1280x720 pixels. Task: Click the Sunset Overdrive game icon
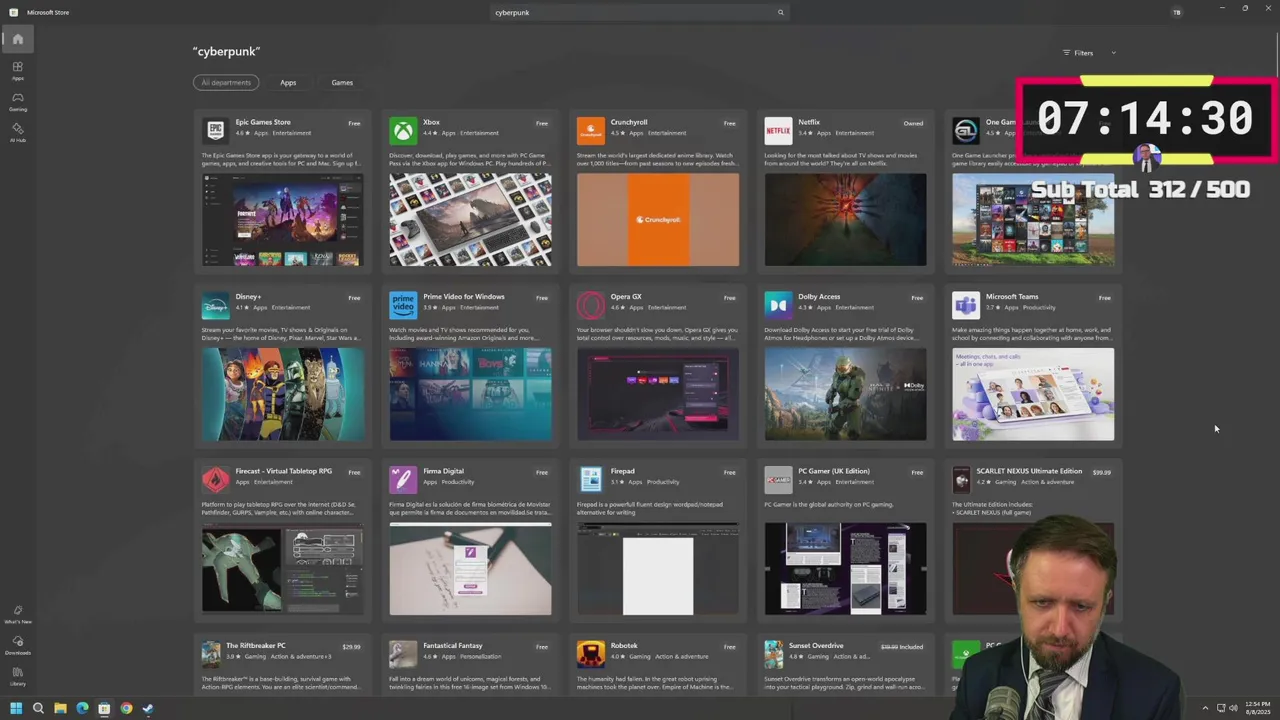(773, 654)
